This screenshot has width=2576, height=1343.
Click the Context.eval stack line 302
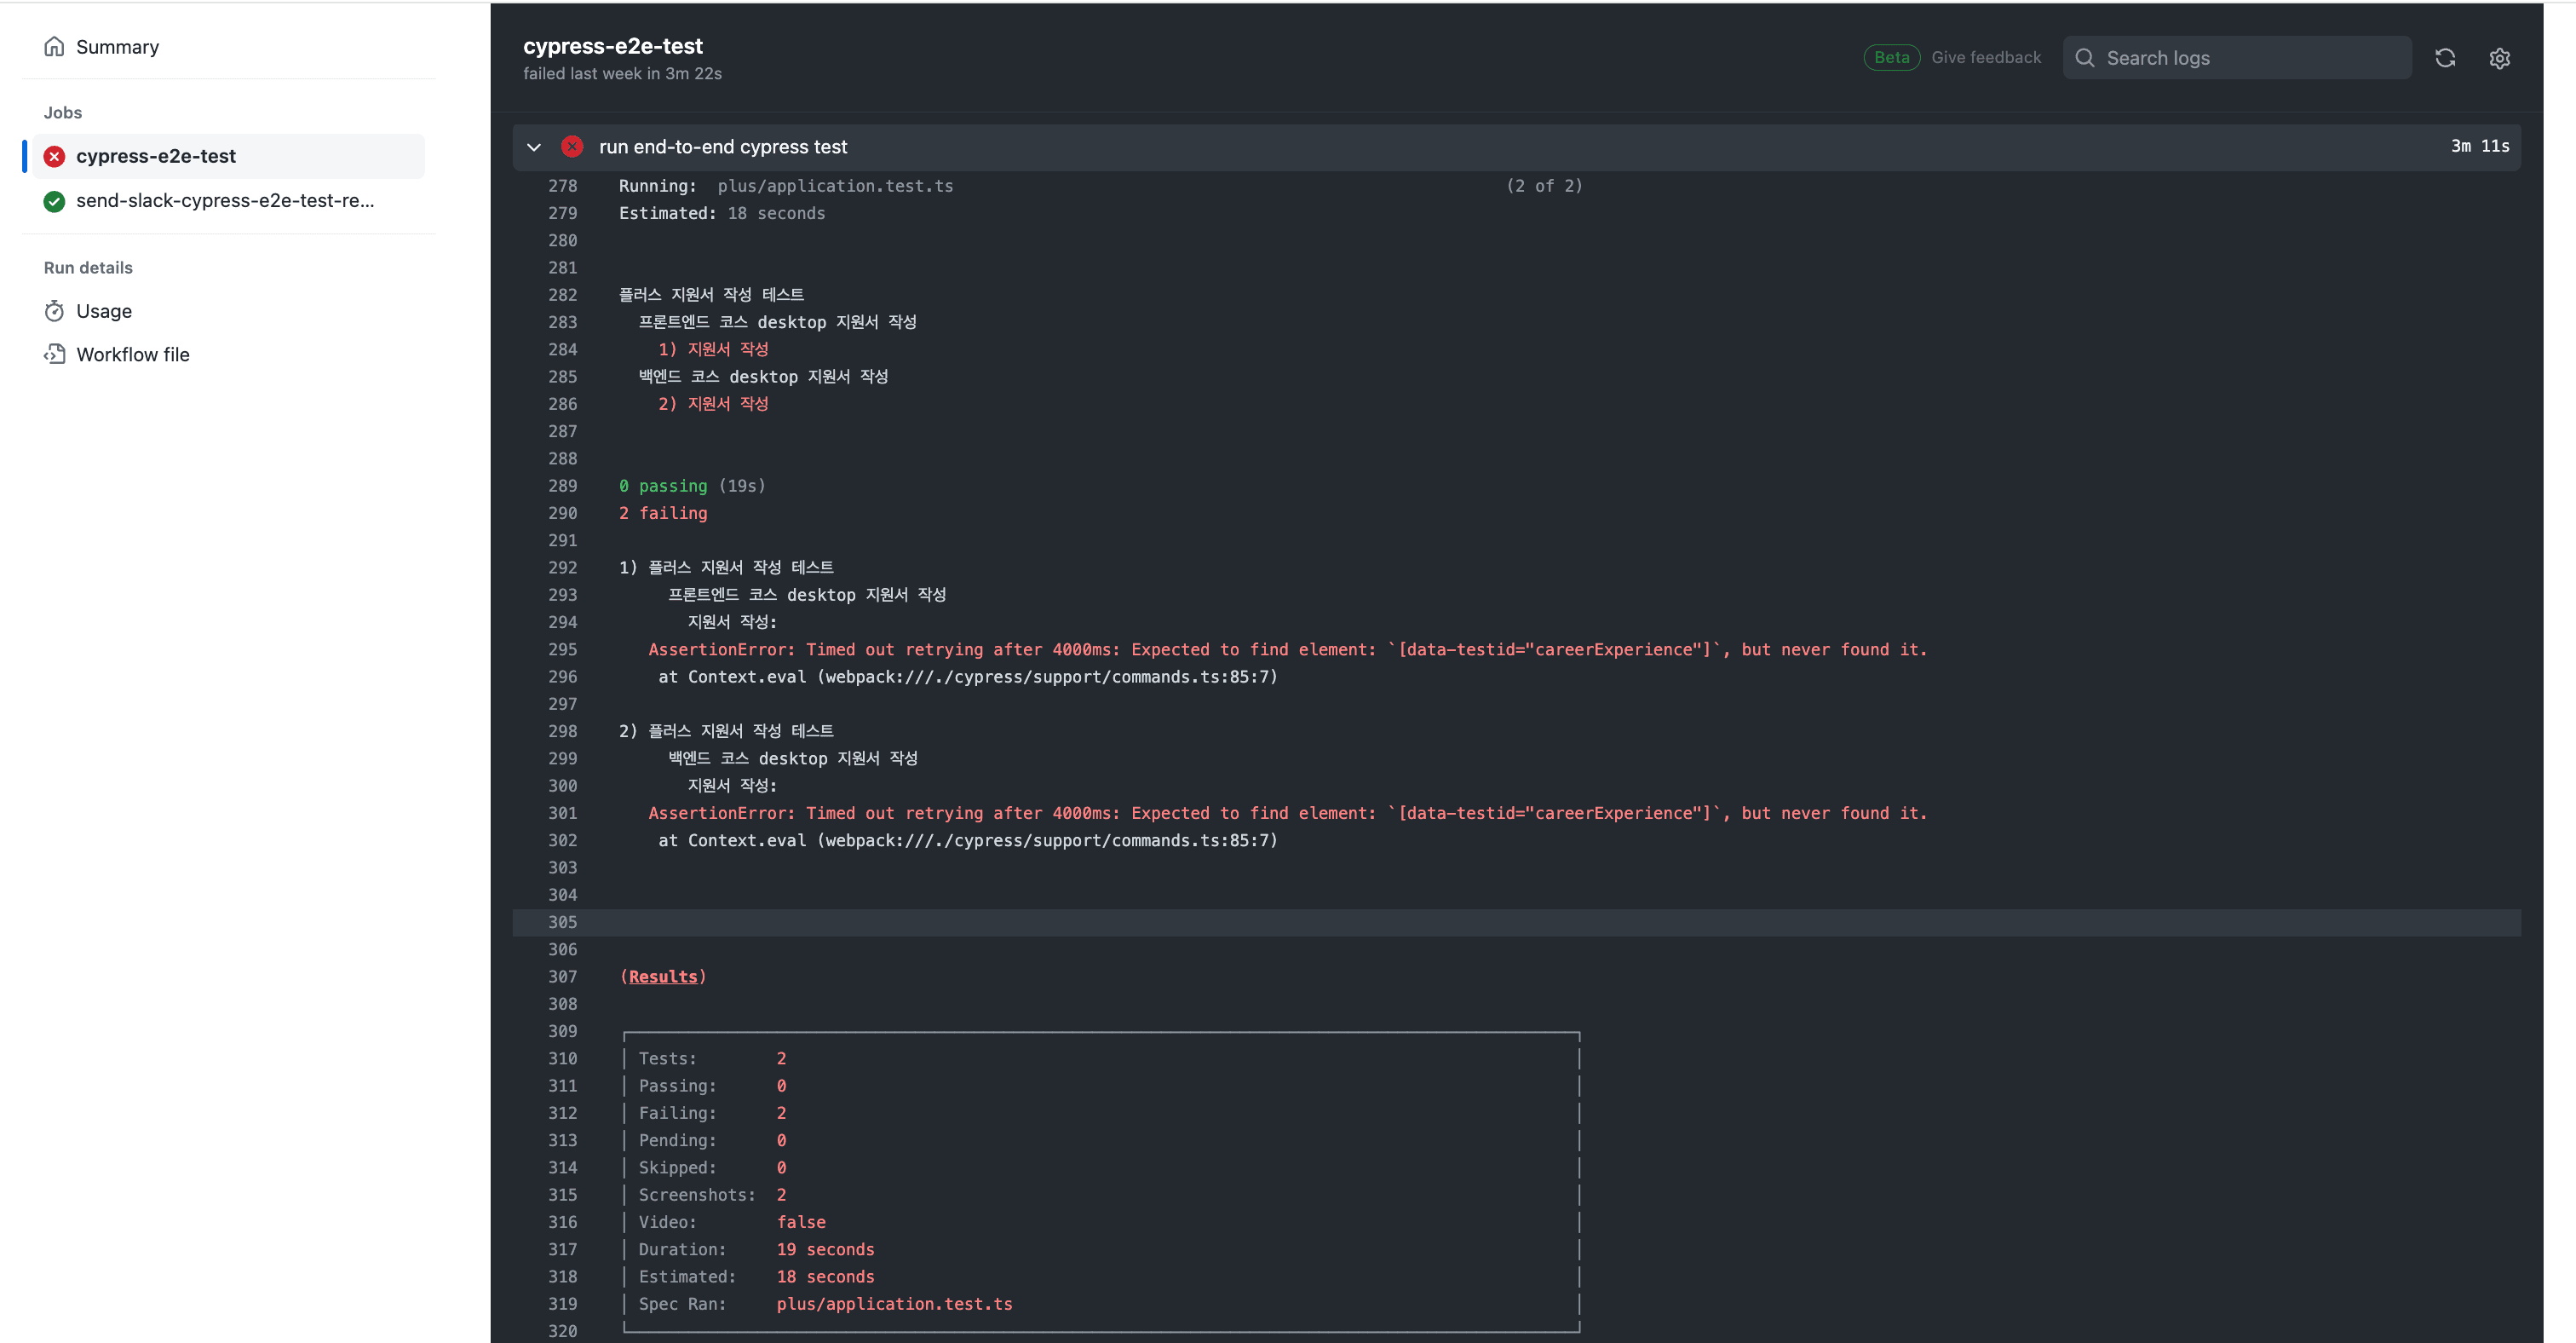click(967, 841)
